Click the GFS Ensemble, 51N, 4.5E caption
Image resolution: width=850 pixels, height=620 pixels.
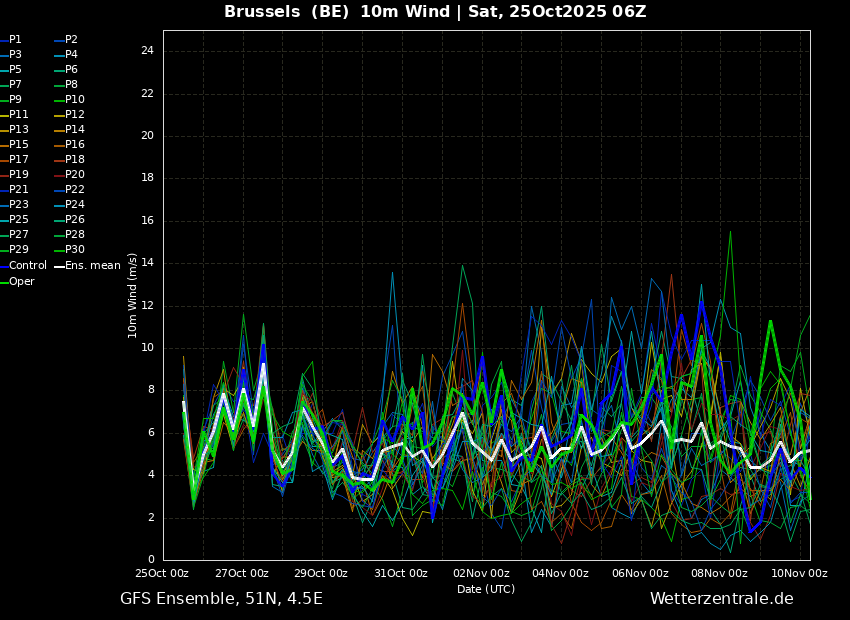coord(221,599)
